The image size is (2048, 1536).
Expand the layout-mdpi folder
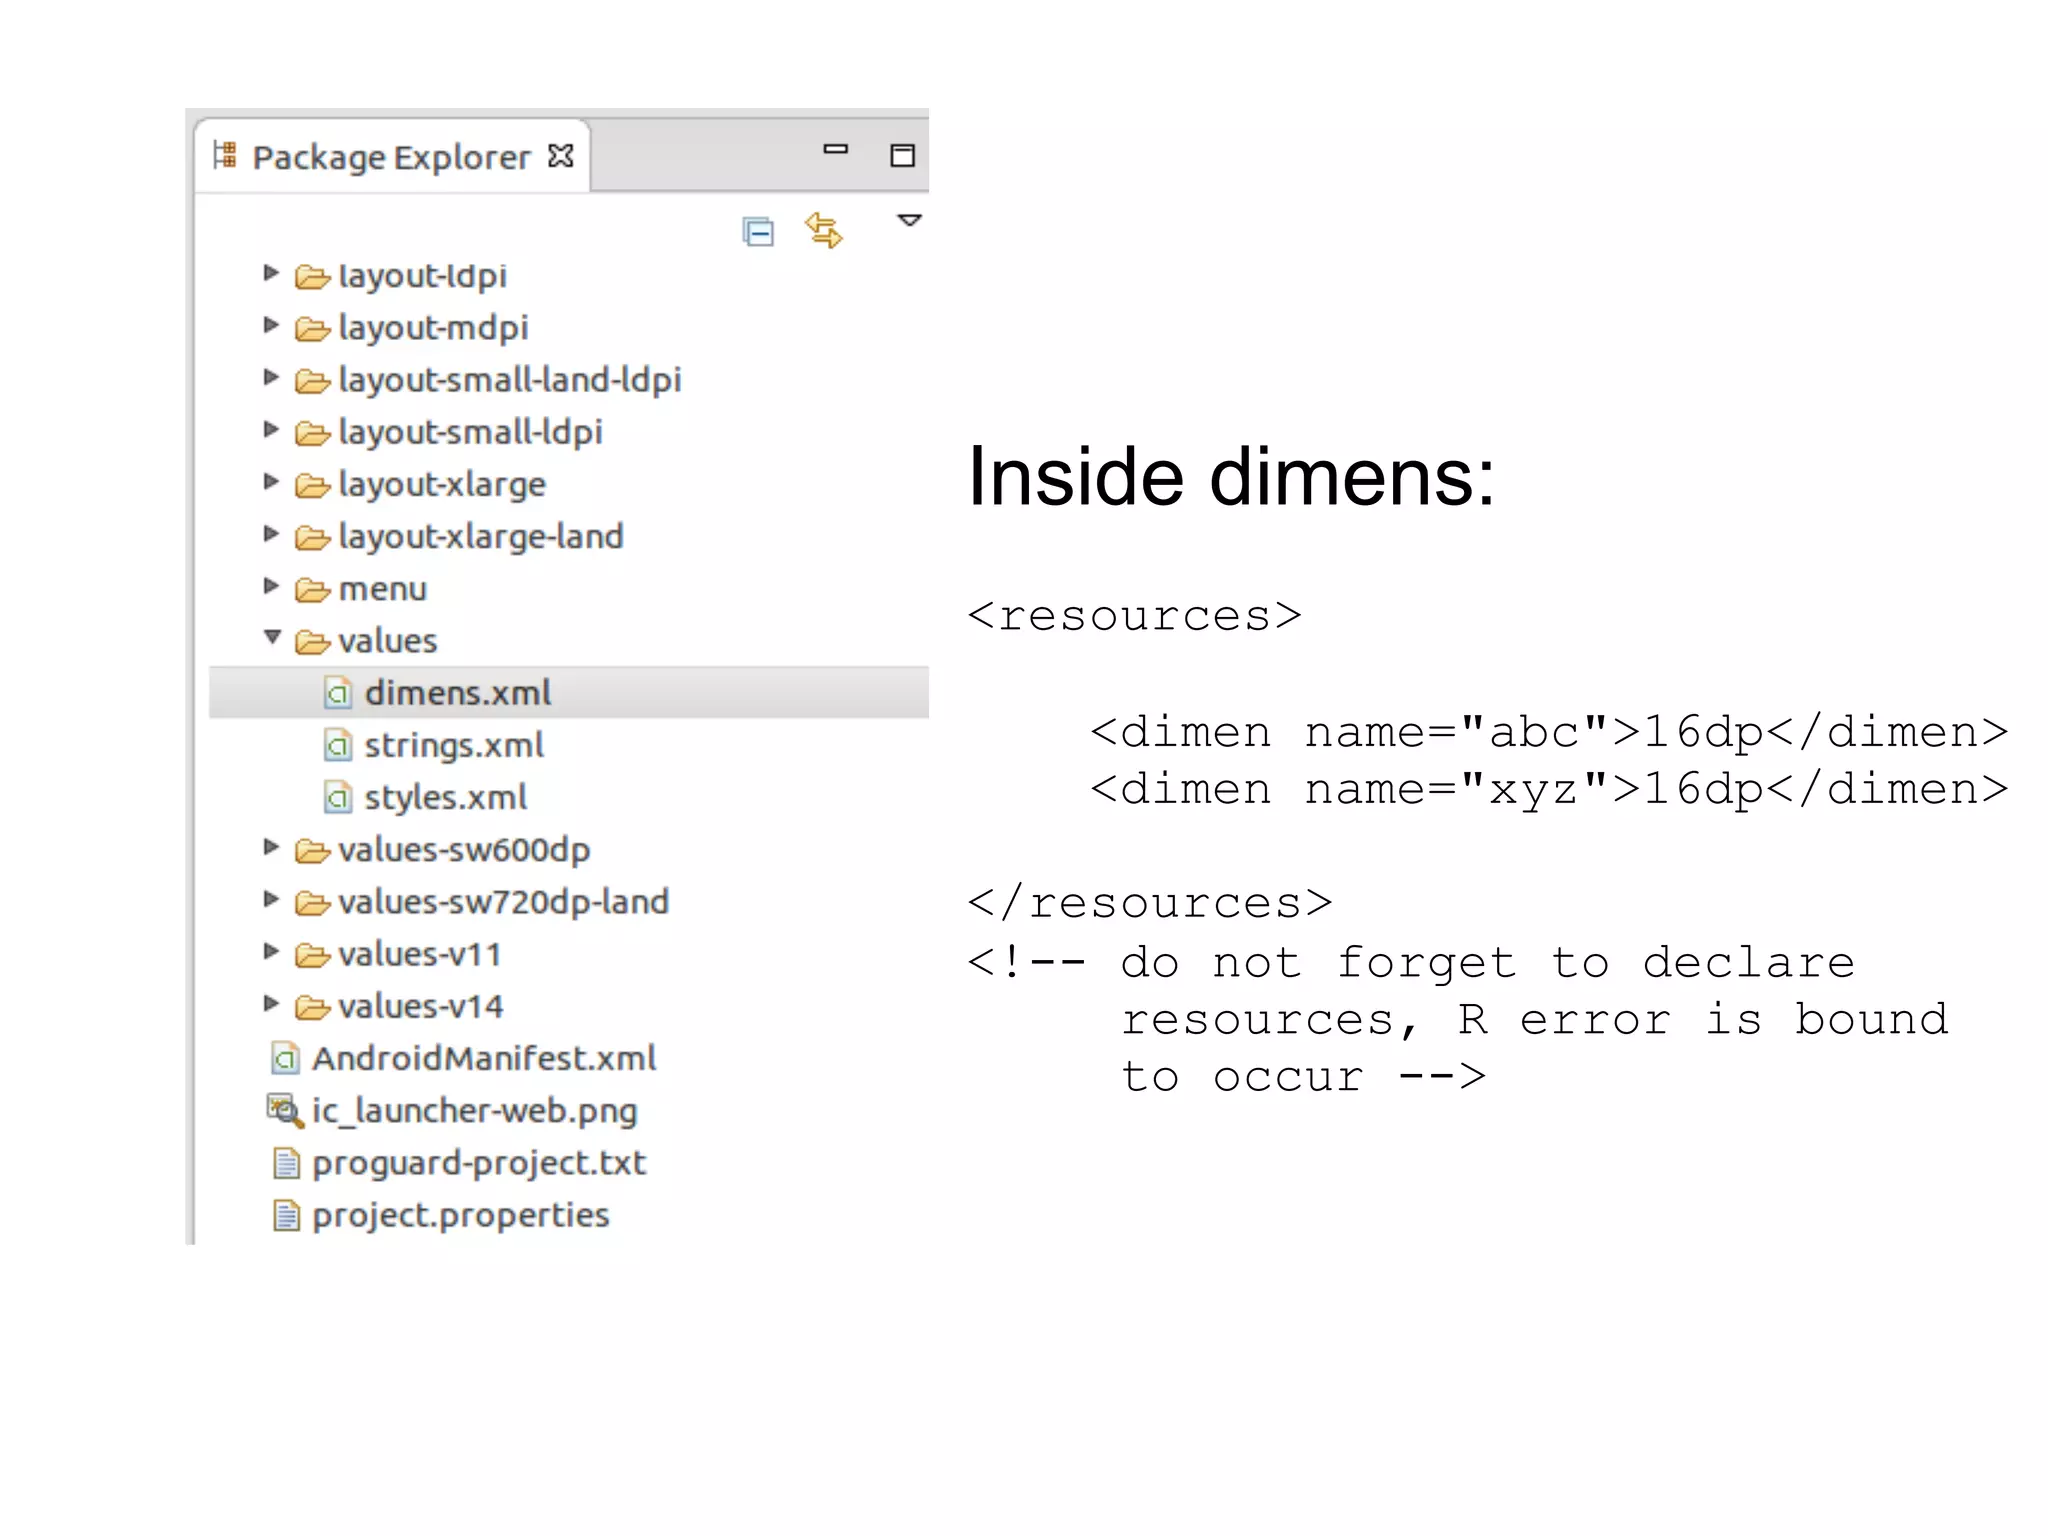[x=270, y=324]
